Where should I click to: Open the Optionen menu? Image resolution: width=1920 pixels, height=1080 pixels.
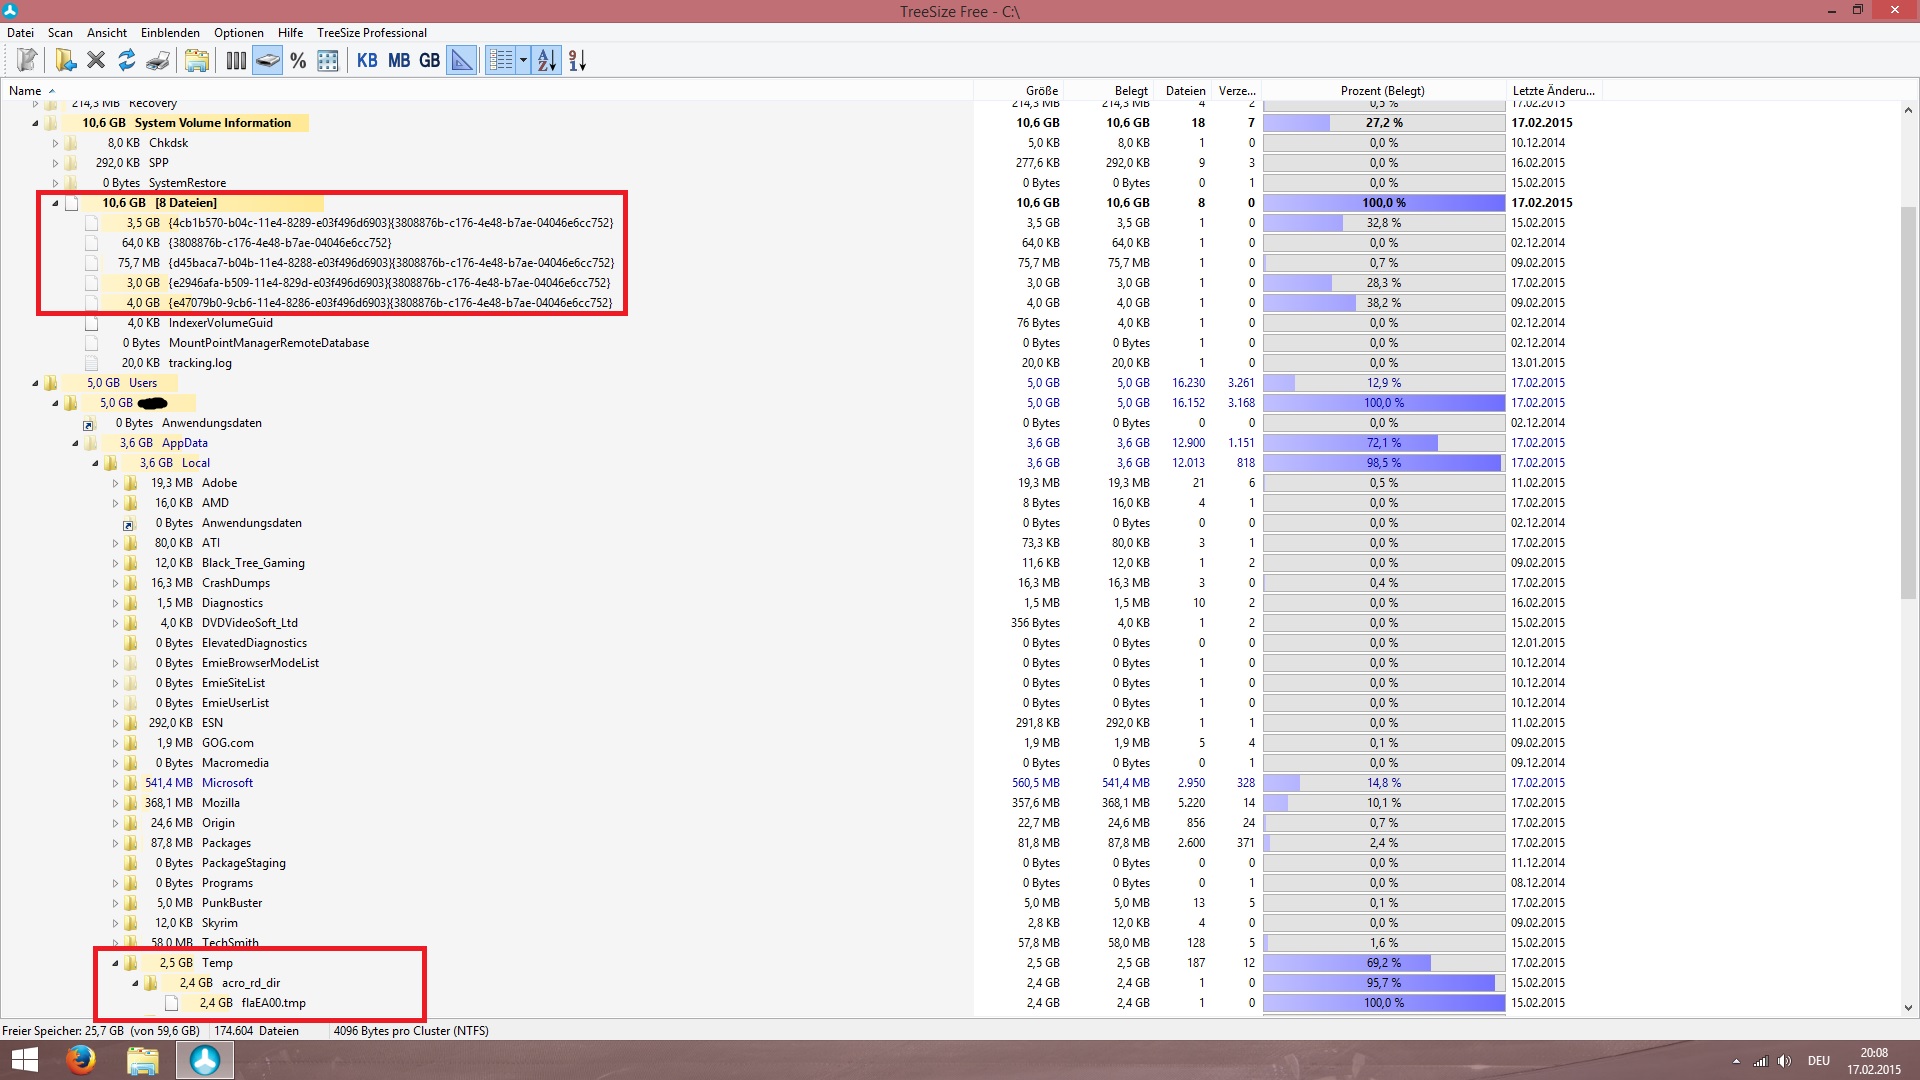coord(239,33)
